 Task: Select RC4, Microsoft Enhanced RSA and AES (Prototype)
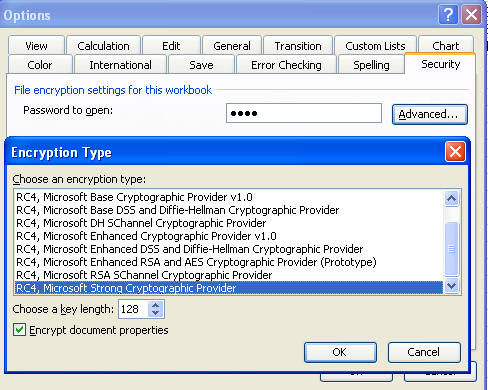229,262
